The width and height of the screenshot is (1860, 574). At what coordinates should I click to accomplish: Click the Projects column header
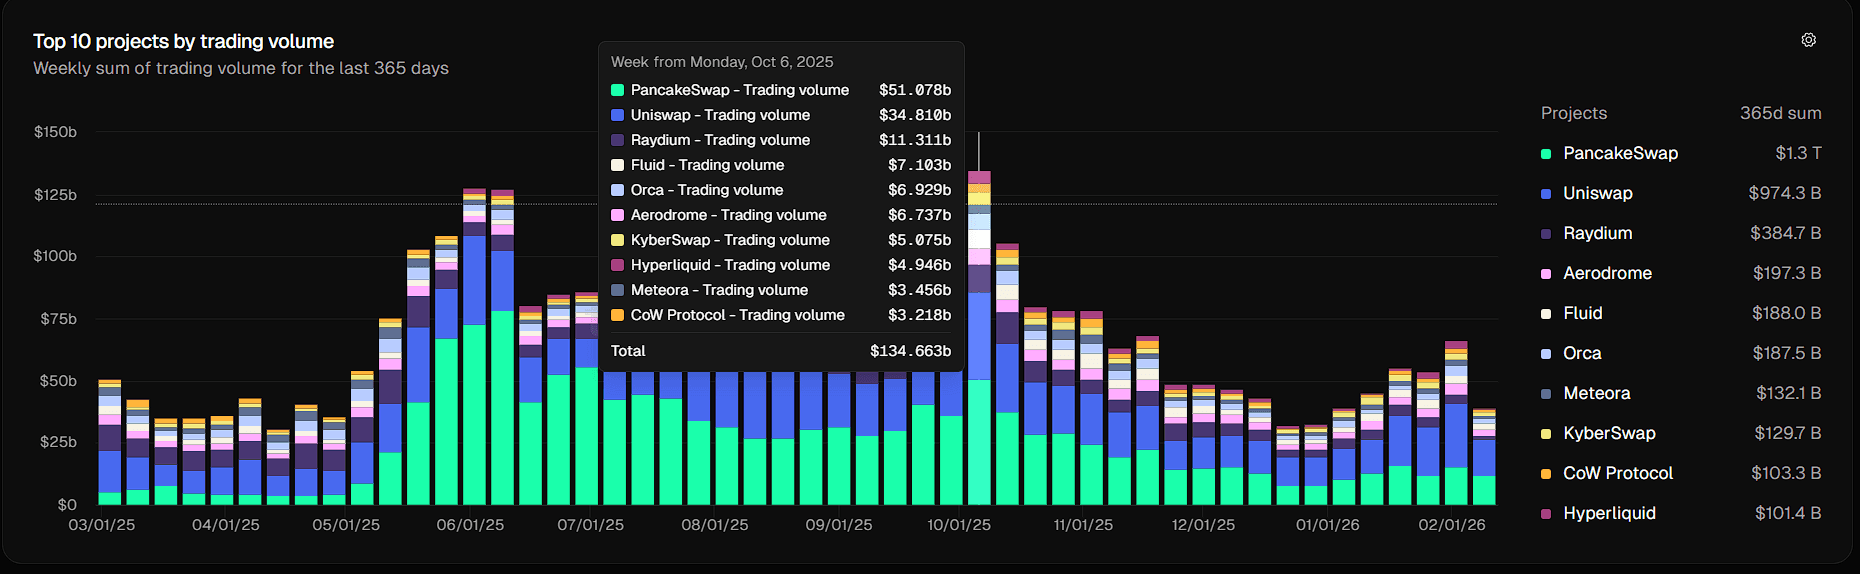[1574, 113]
